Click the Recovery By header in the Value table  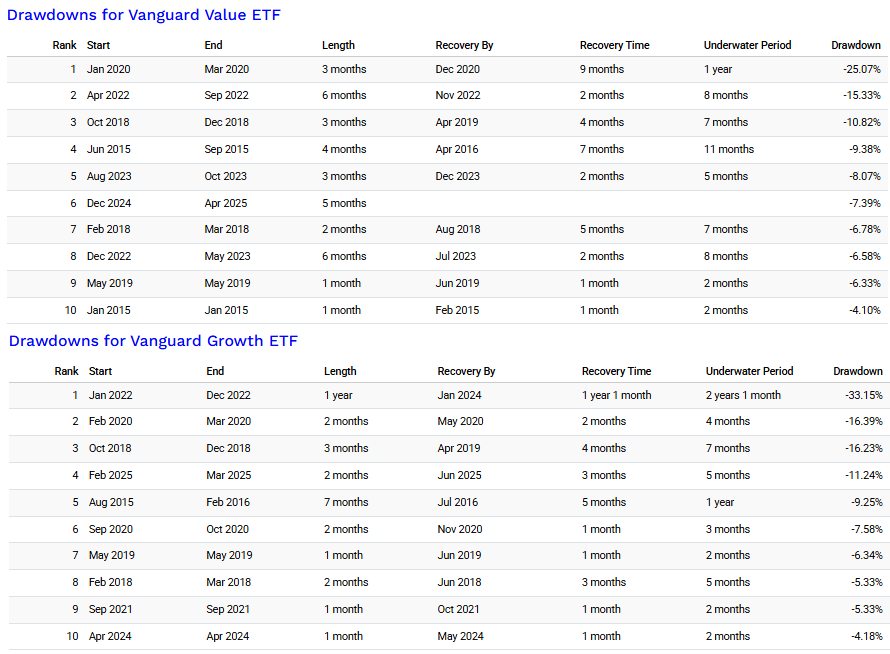[x=464, y=45]
